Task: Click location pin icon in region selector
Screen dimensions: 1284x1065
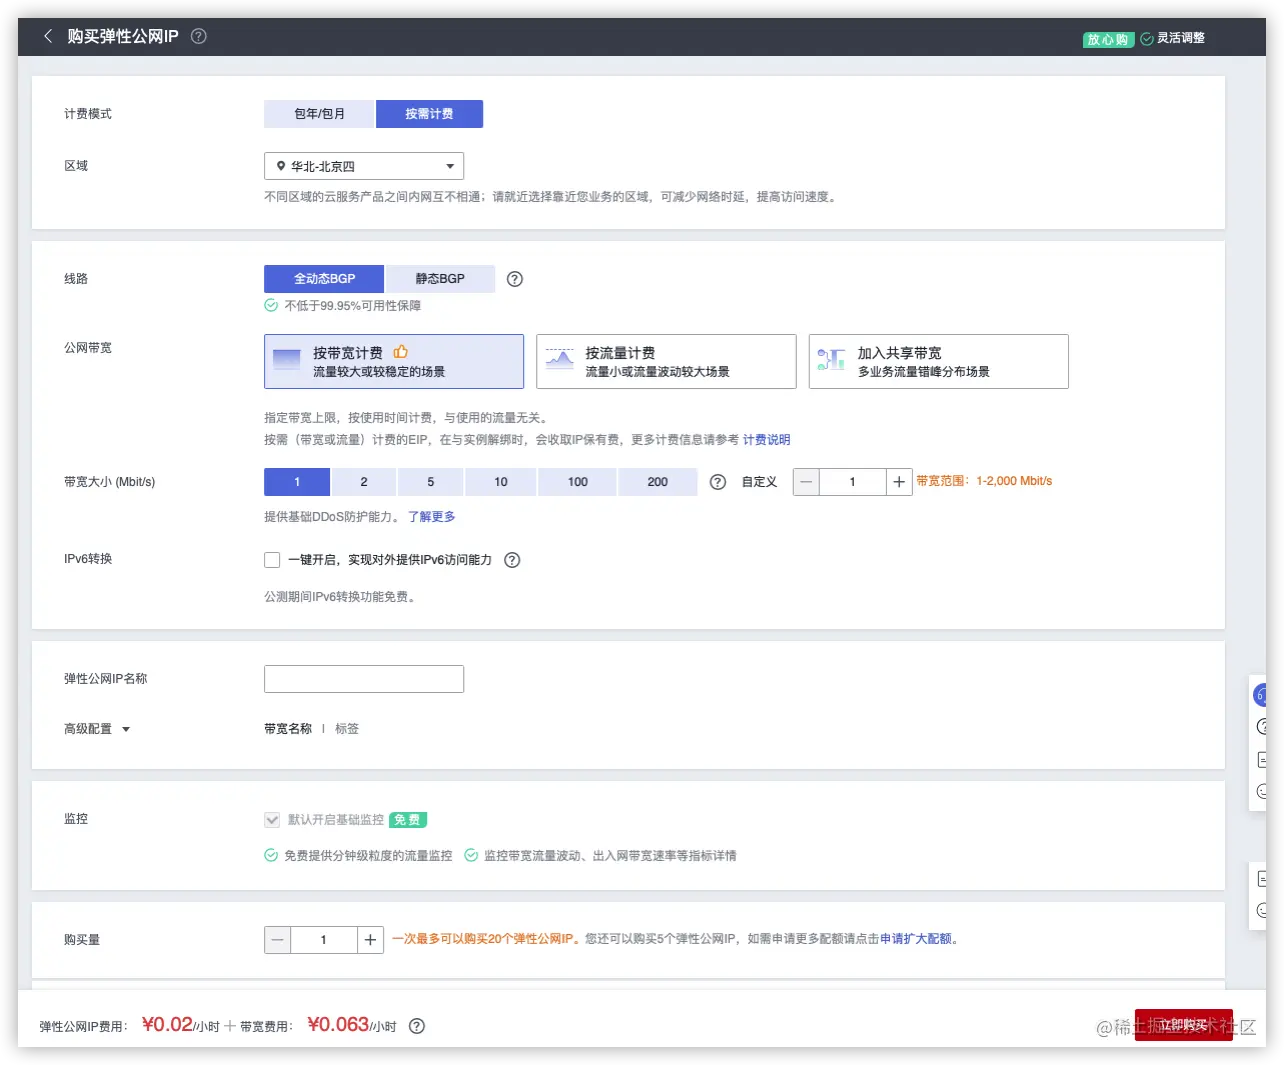Action: tap(281, 166)
